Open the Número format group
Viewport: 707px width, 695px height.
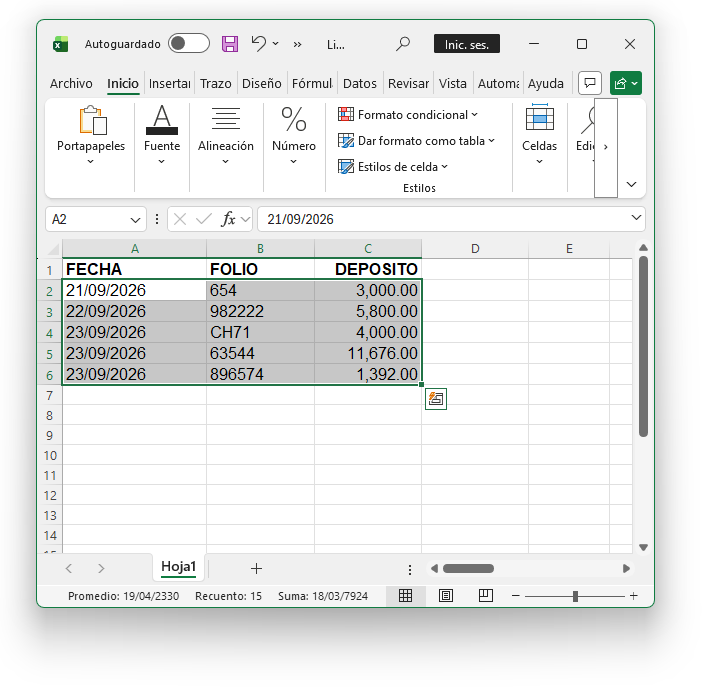(x=294, y=135)
